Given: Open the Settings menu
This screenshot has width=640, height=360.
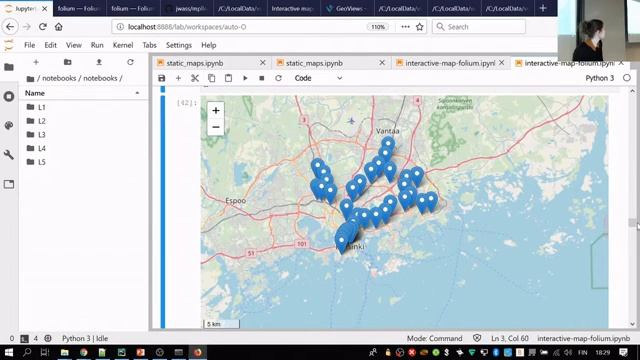Looking at the screenshot, I should (179, 45).
